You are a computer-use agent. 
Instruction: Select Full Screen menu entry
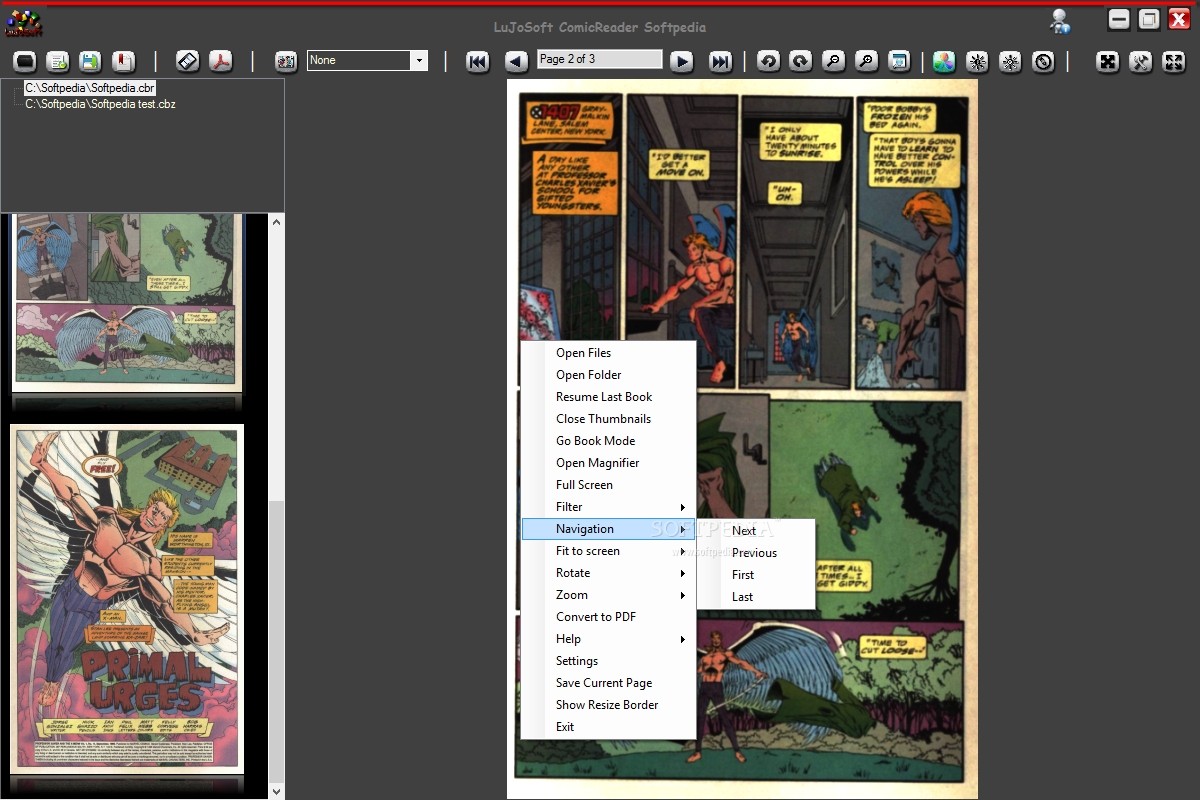pyautogui.click(x=608, y=485)
